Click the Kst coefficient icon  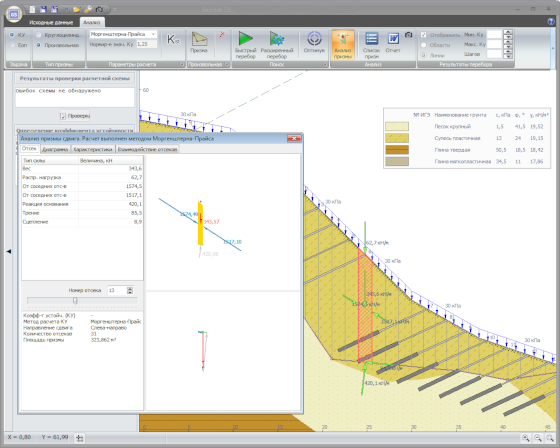coord(173,39)
